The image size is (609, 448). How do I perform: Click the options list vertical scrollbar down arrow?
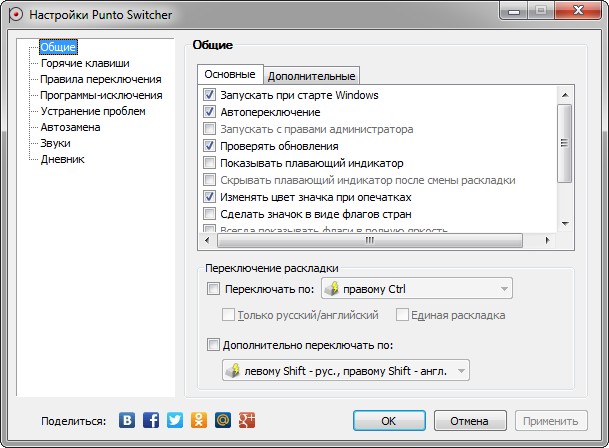564,224
